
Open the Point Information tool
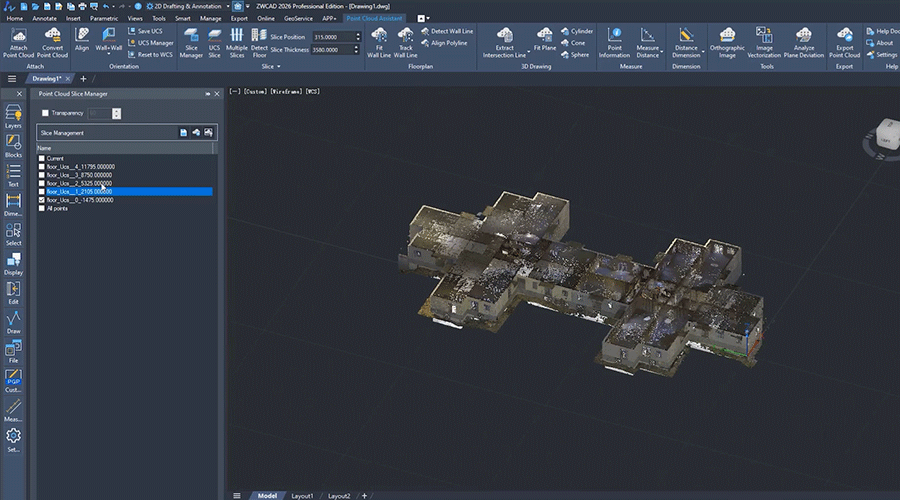[x=614, y=43]
